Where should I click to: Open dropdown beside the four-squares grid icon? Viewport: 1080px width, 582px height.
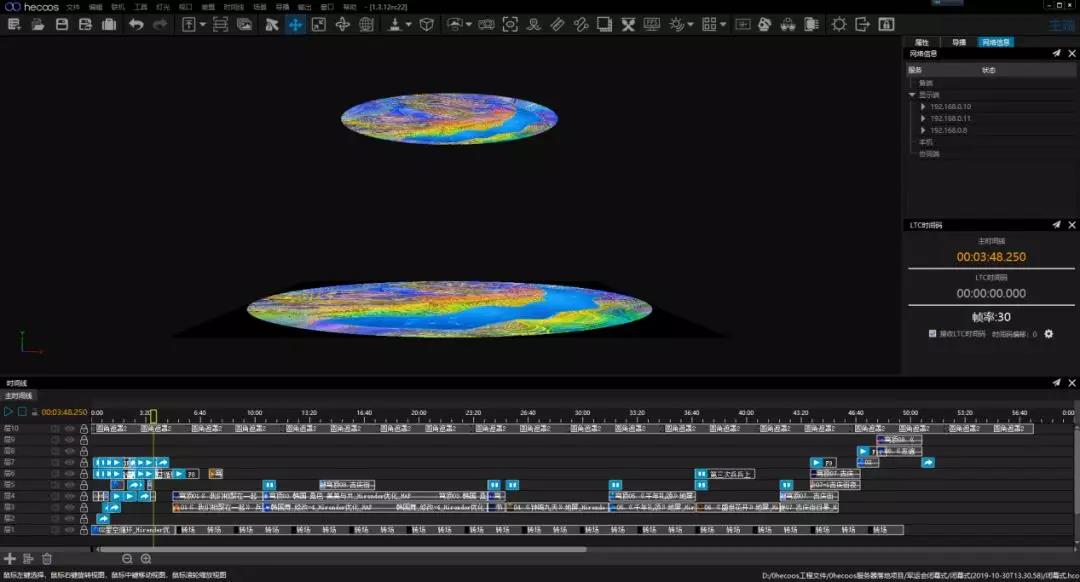click(x=723, y=25)
